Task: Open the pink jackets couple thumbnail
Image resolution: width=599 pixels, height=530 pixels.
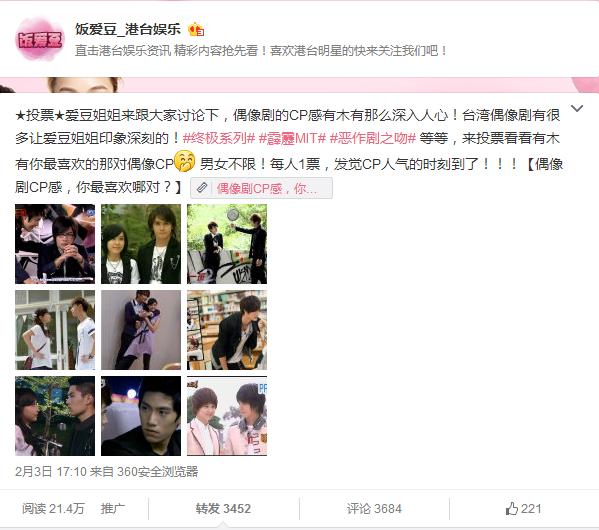Action: pos(227,416)
